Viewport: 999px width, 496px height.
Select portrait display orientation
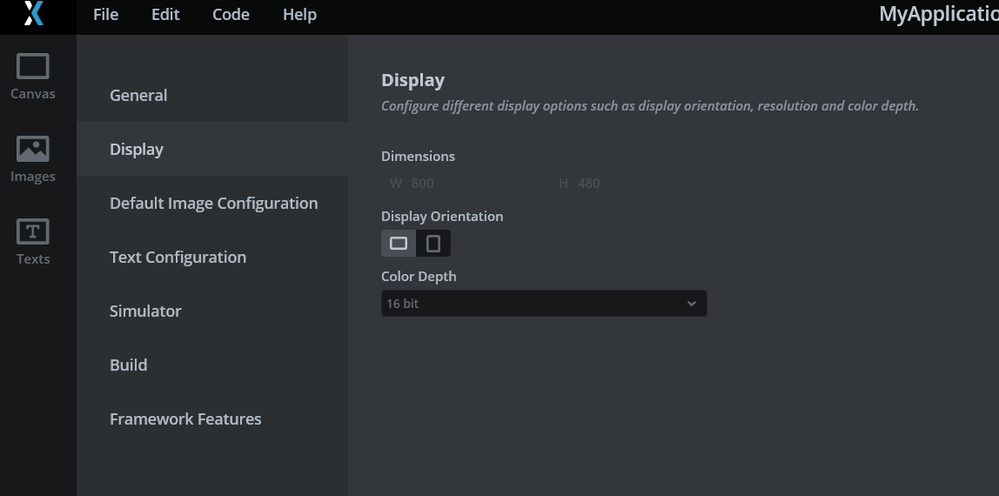(x=433, y=243)
